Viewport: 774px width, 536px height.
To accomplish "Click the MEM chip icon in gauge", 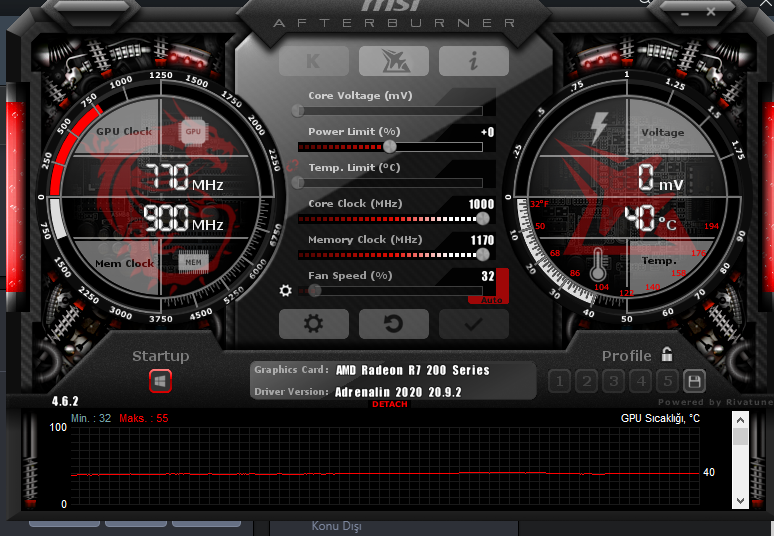I will 193,262.
